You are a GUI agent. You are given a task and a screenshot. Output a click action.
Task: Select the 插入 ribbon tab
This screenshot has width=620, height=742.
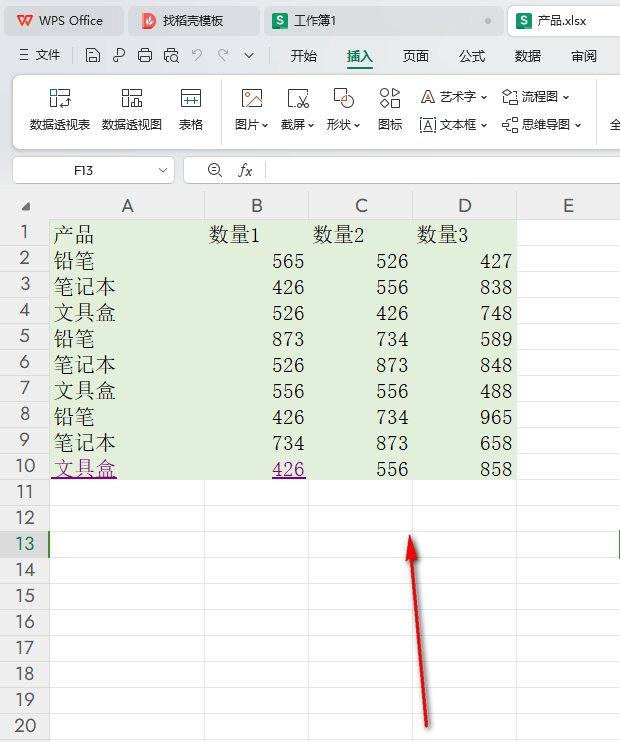tap(360, 56)
